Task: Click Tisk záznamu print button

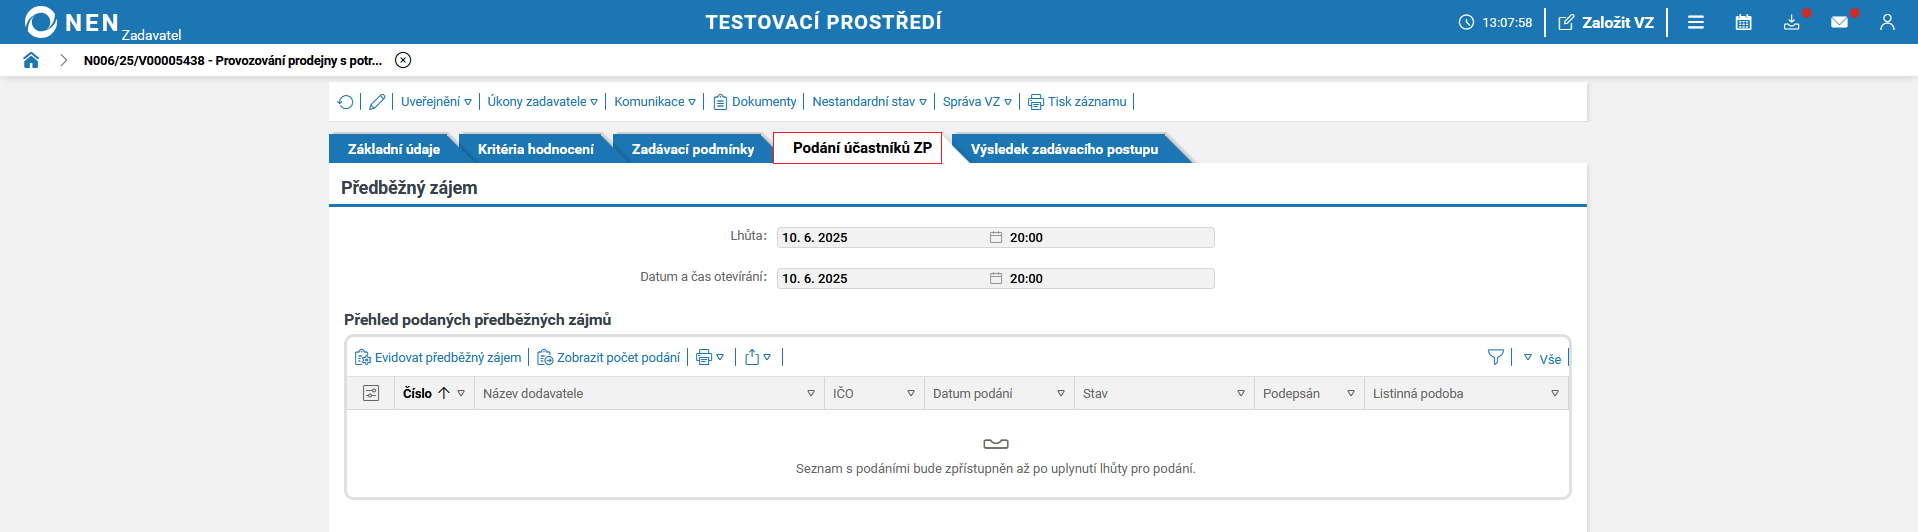Action: point(1077,102)
